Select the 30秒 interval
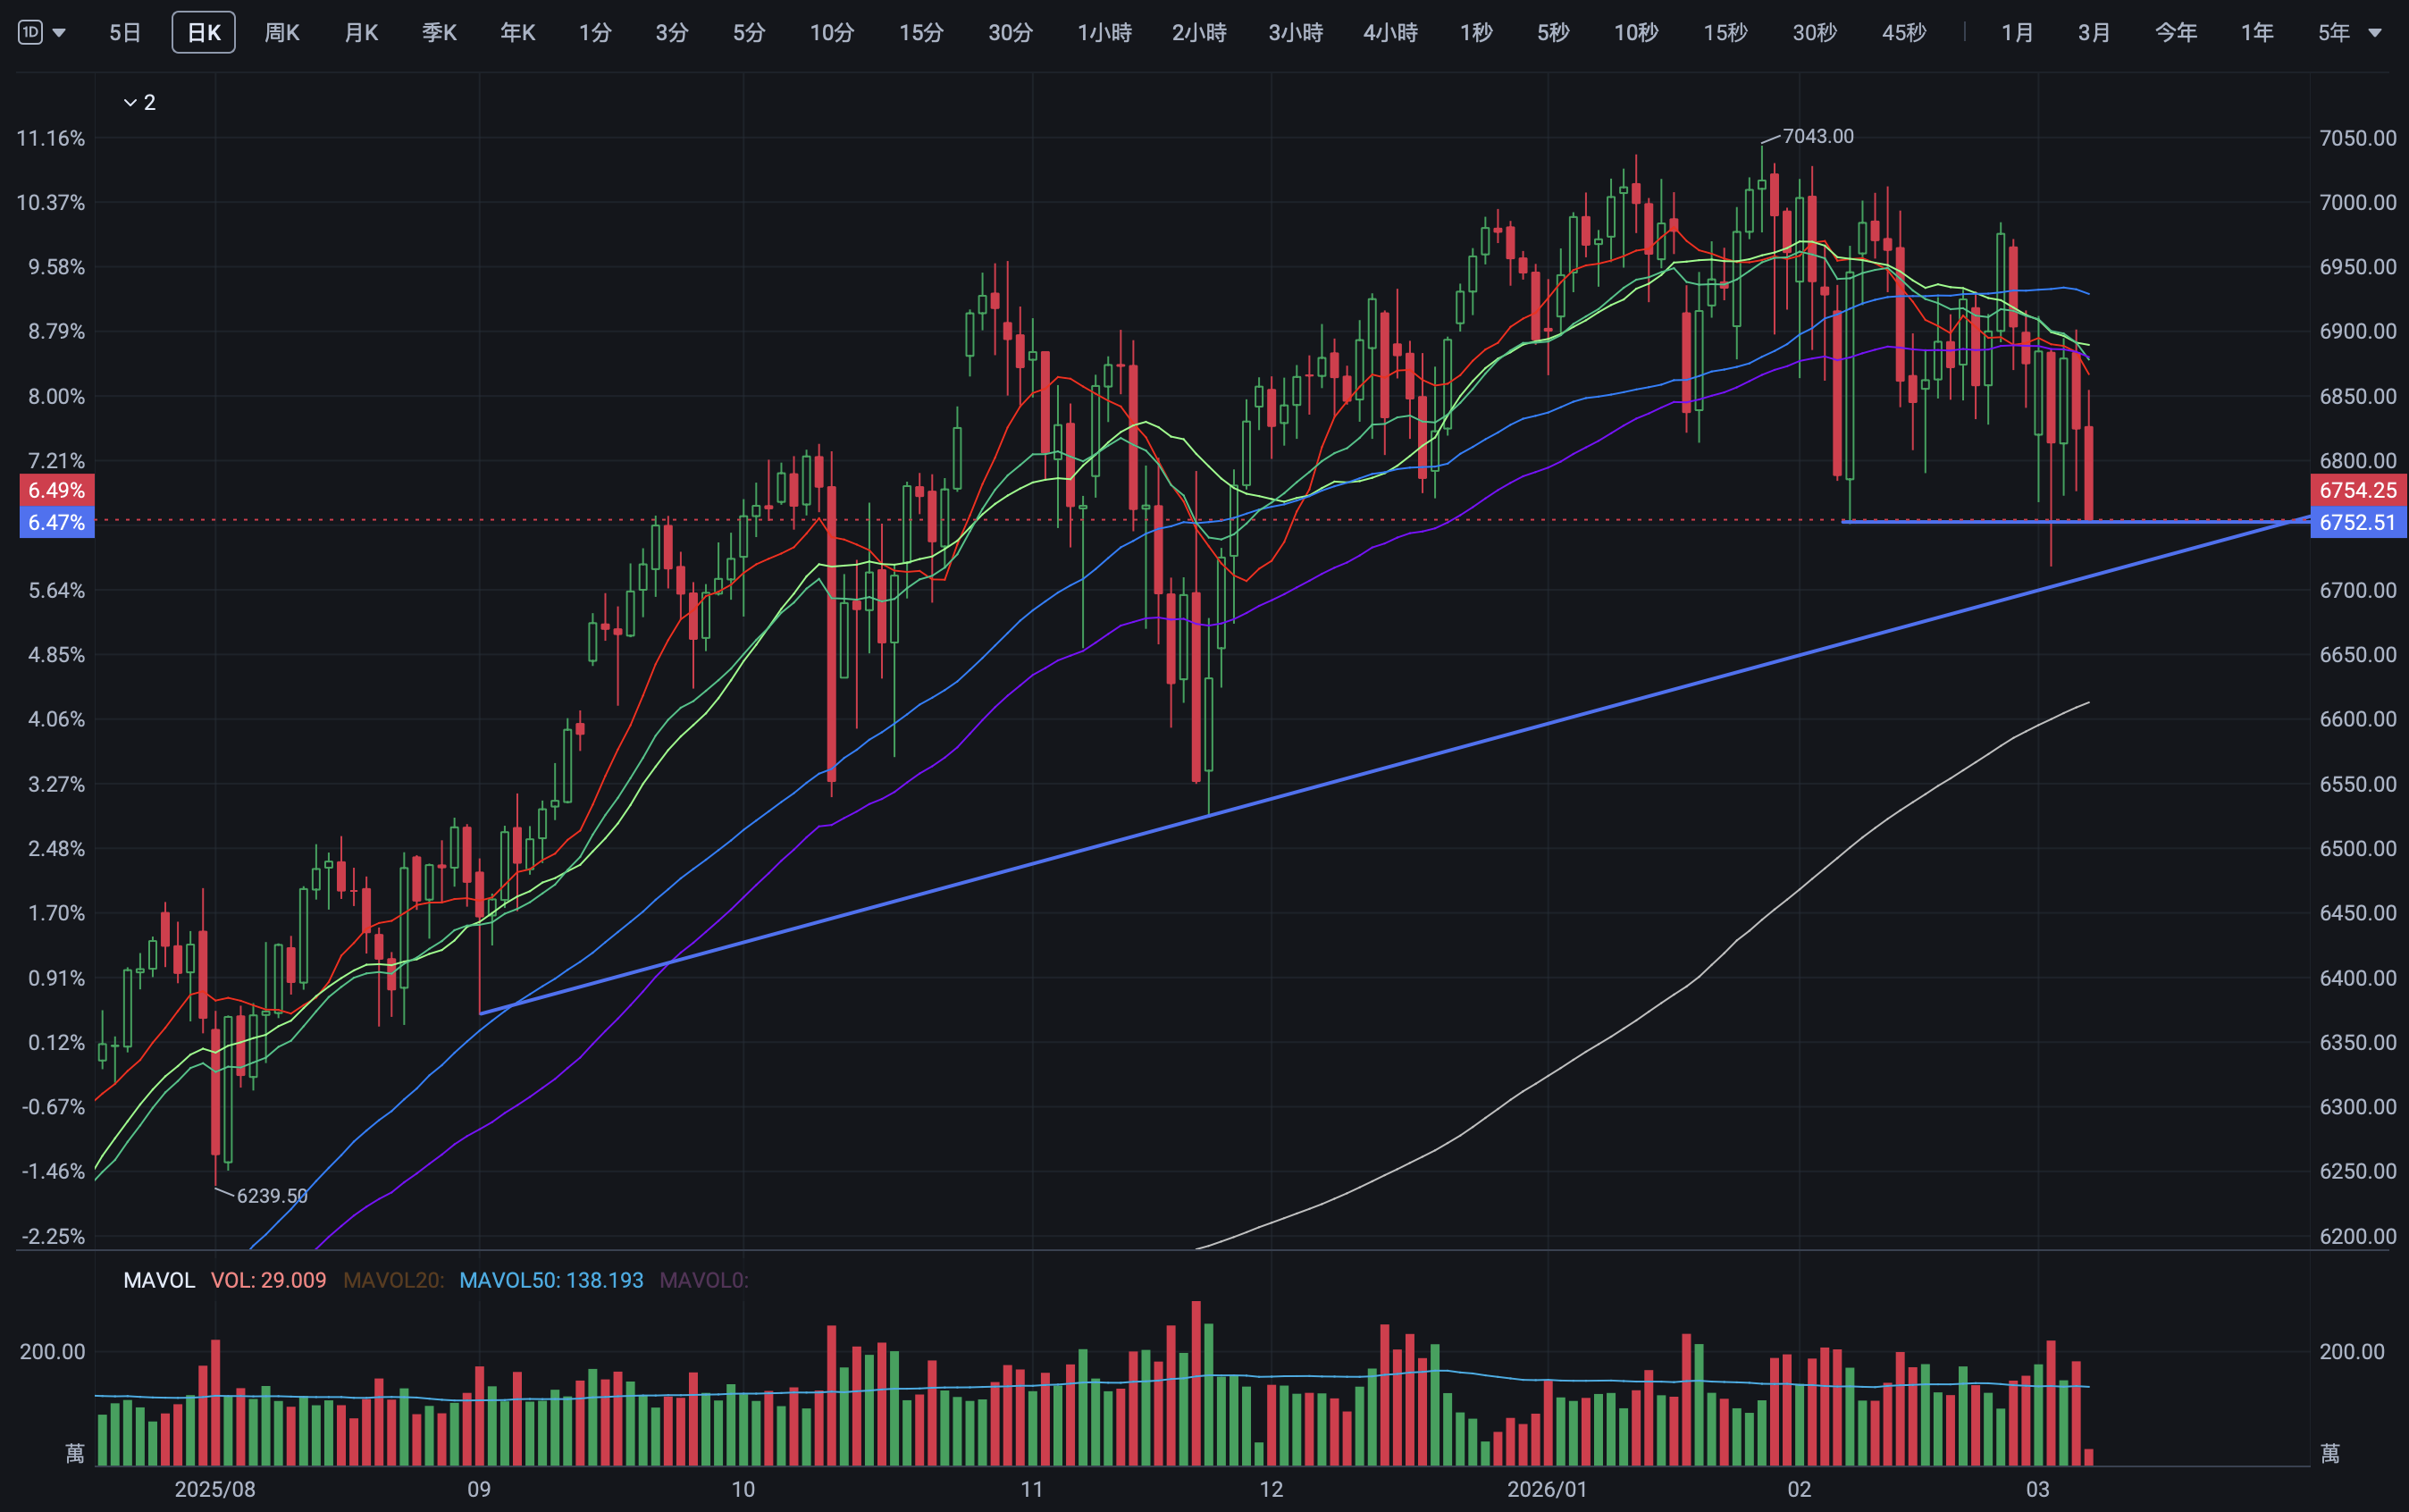 (x=1814, y=33)
